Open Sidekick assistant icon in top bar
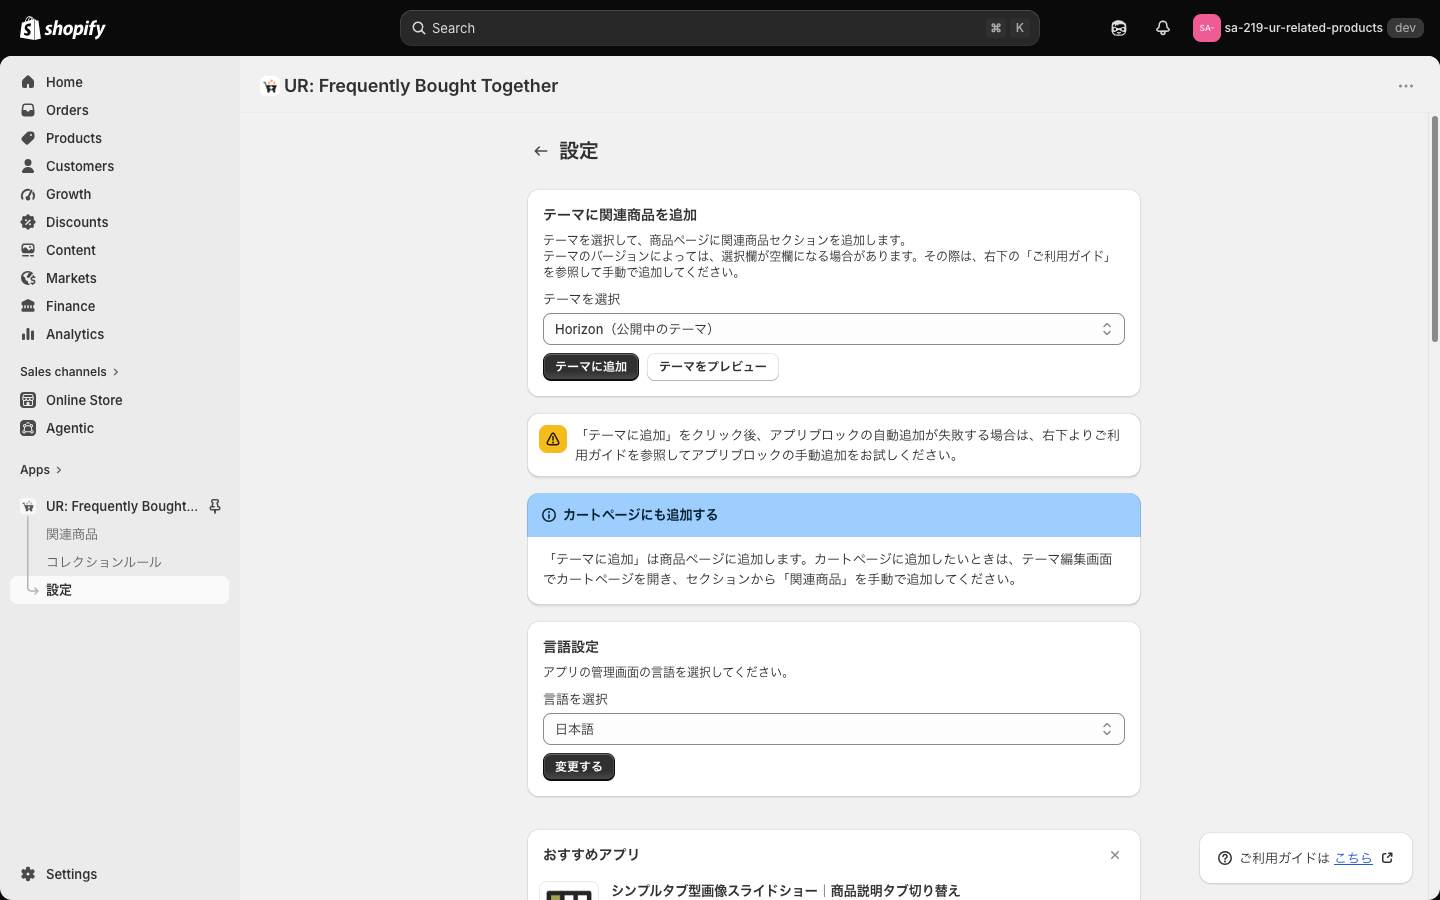 click(1119, 28)
